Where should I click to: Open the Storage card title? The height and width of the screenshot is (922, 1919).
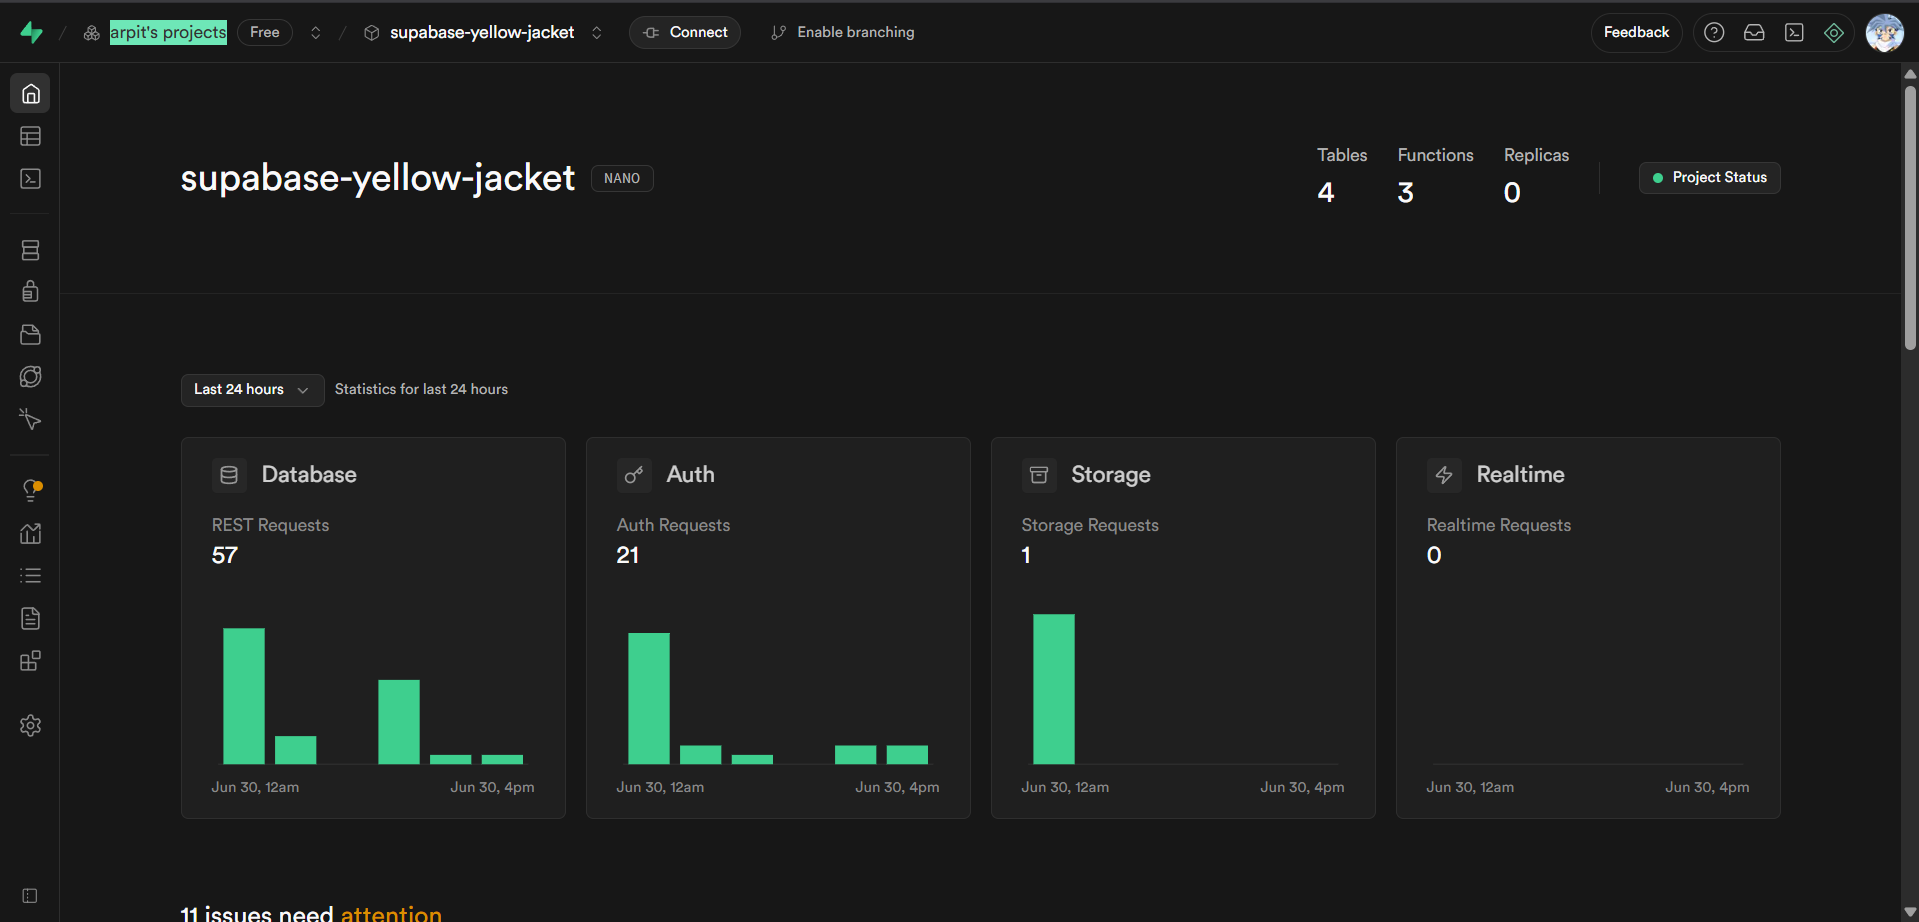point(1111,475)
